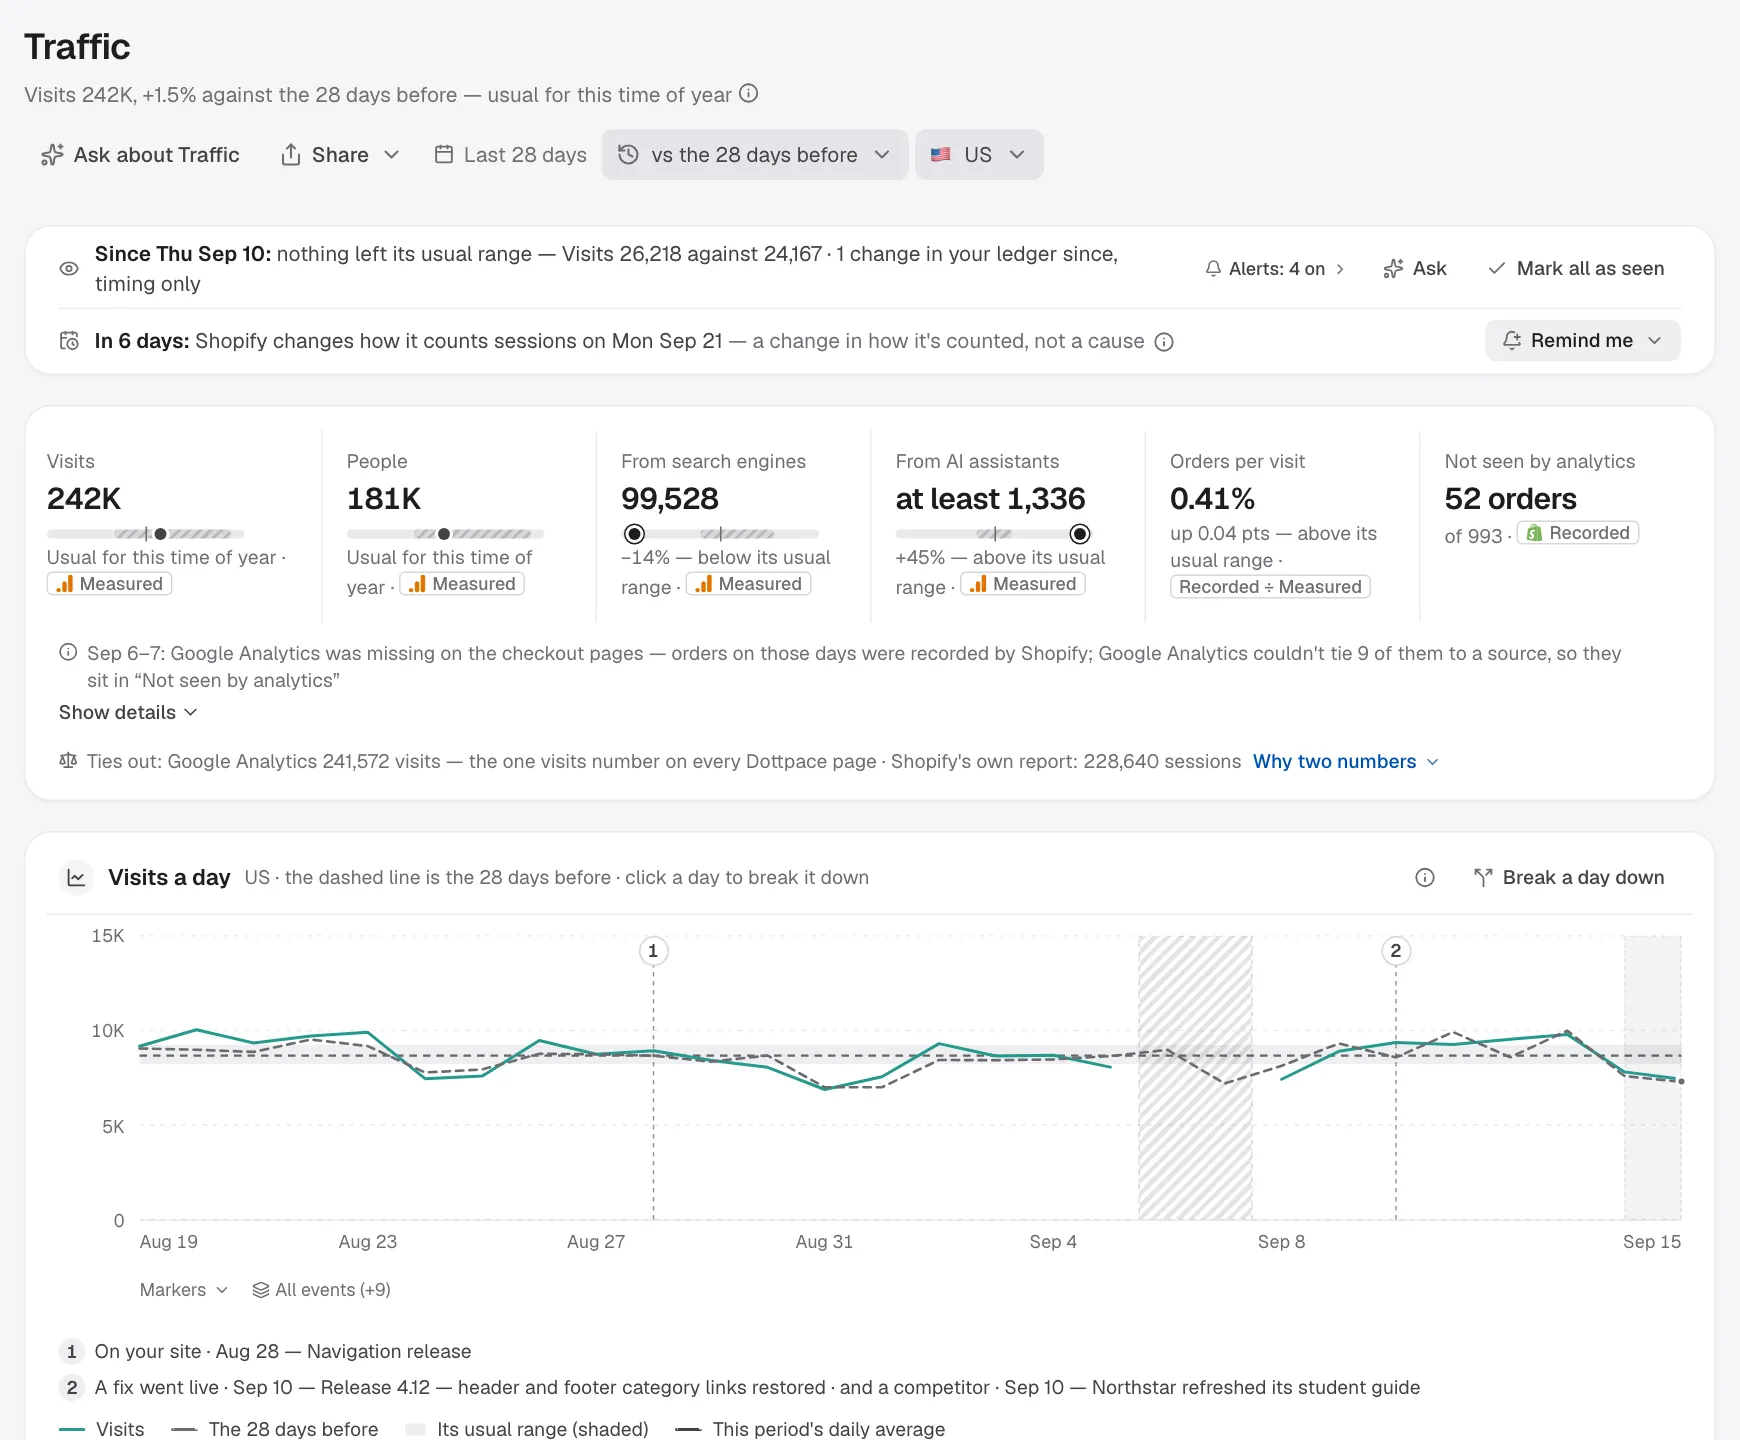This screenshot has width=1740, height=1440.
Task: Click the From search engines range bar
Action: 720,534
